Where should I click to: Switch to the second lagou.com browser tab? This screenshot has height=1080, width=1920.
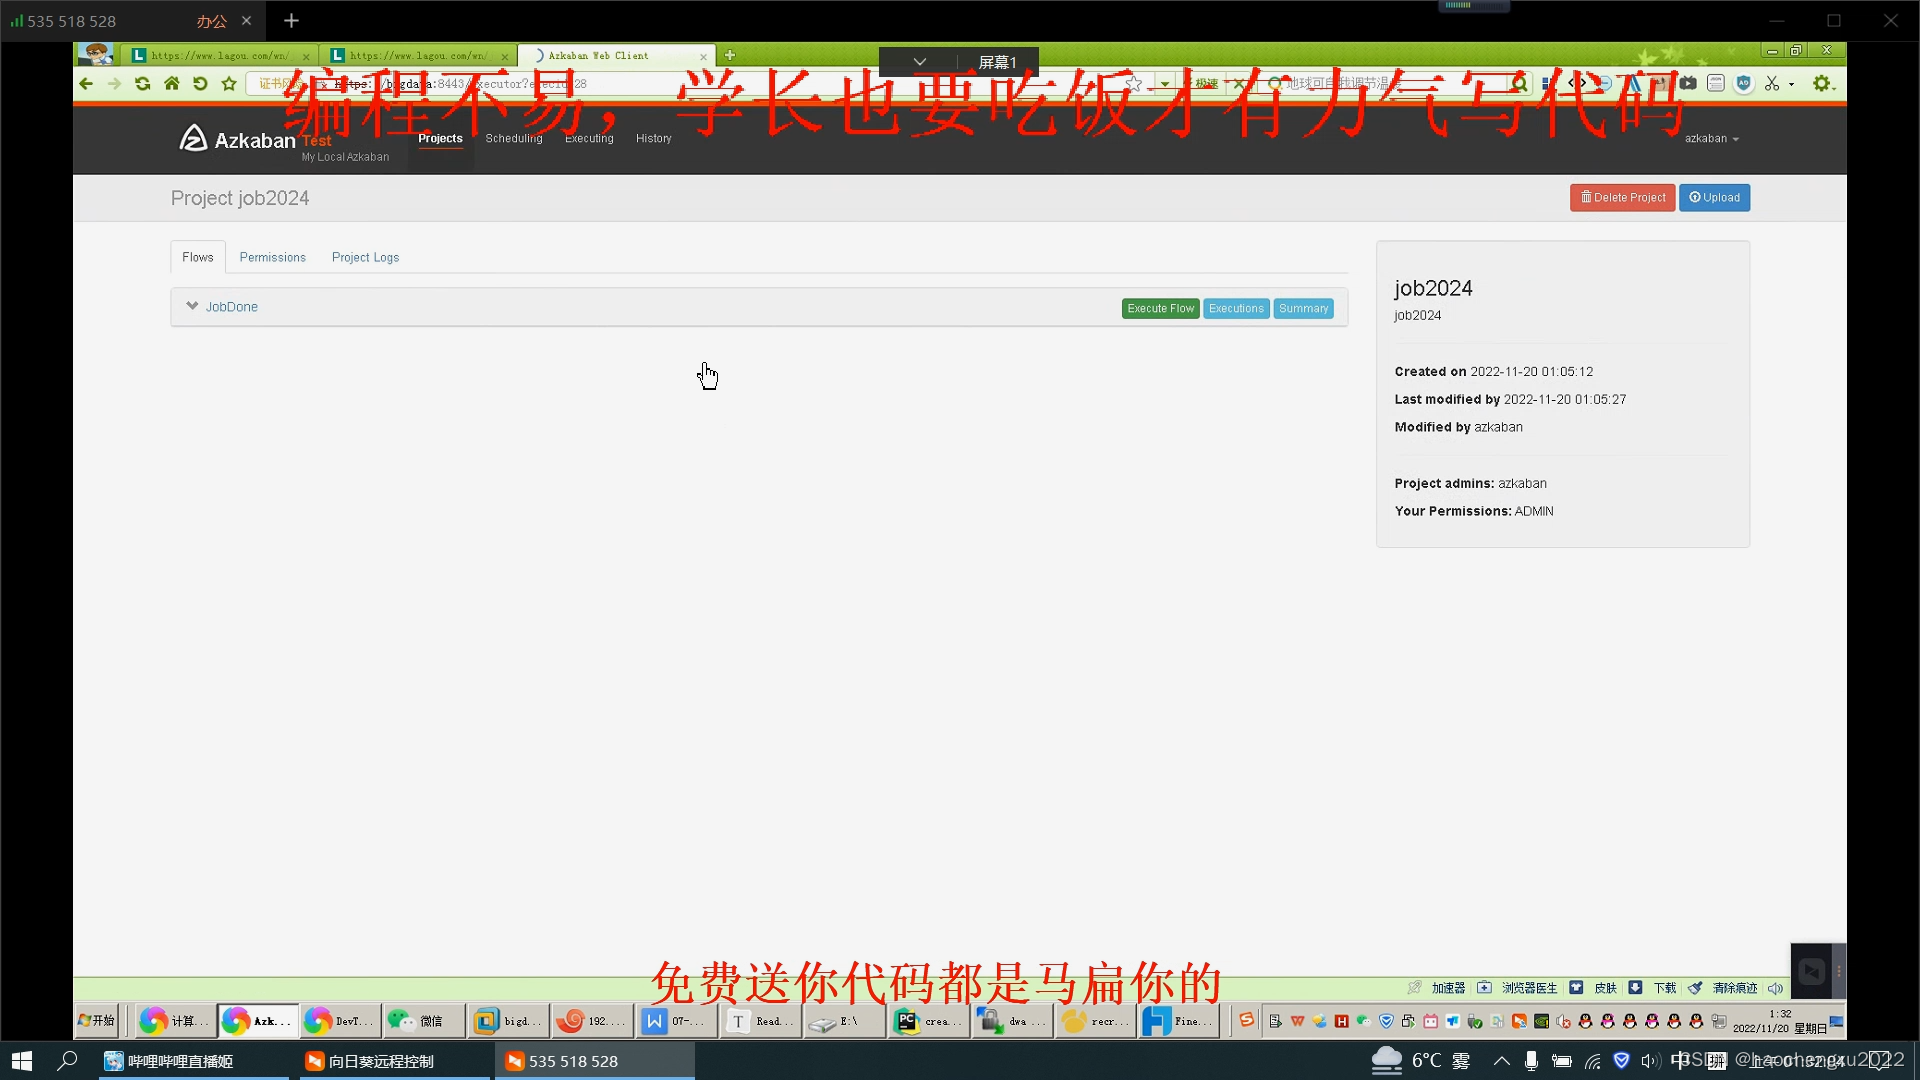pyautogui.click(x=418, y=55)
